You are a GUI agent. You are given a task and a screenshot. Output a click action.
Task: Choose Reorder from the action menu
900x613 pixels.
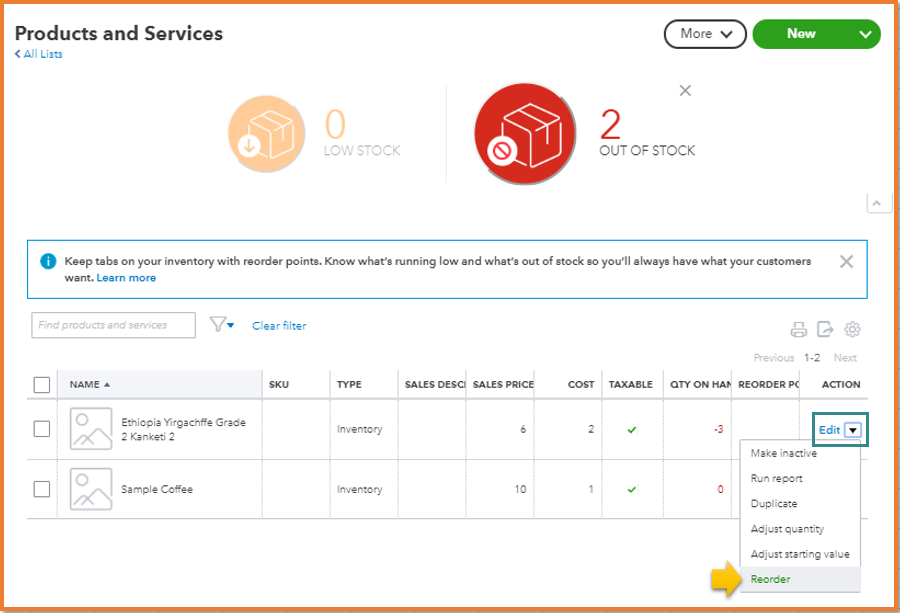[x=770, y=579]
